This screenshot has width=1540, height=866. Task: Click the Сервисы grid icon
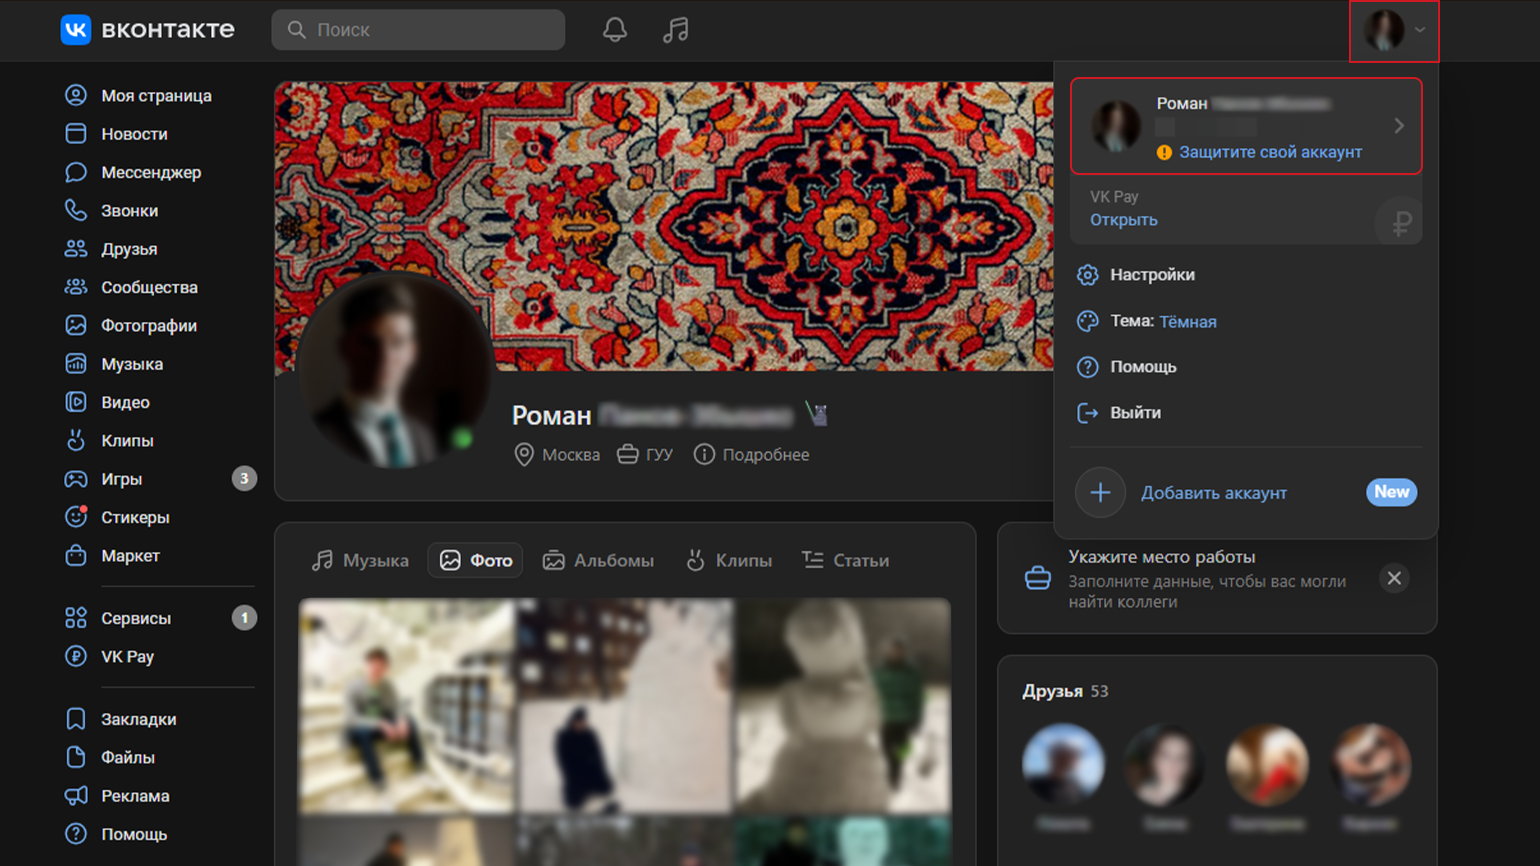(76, 618)
